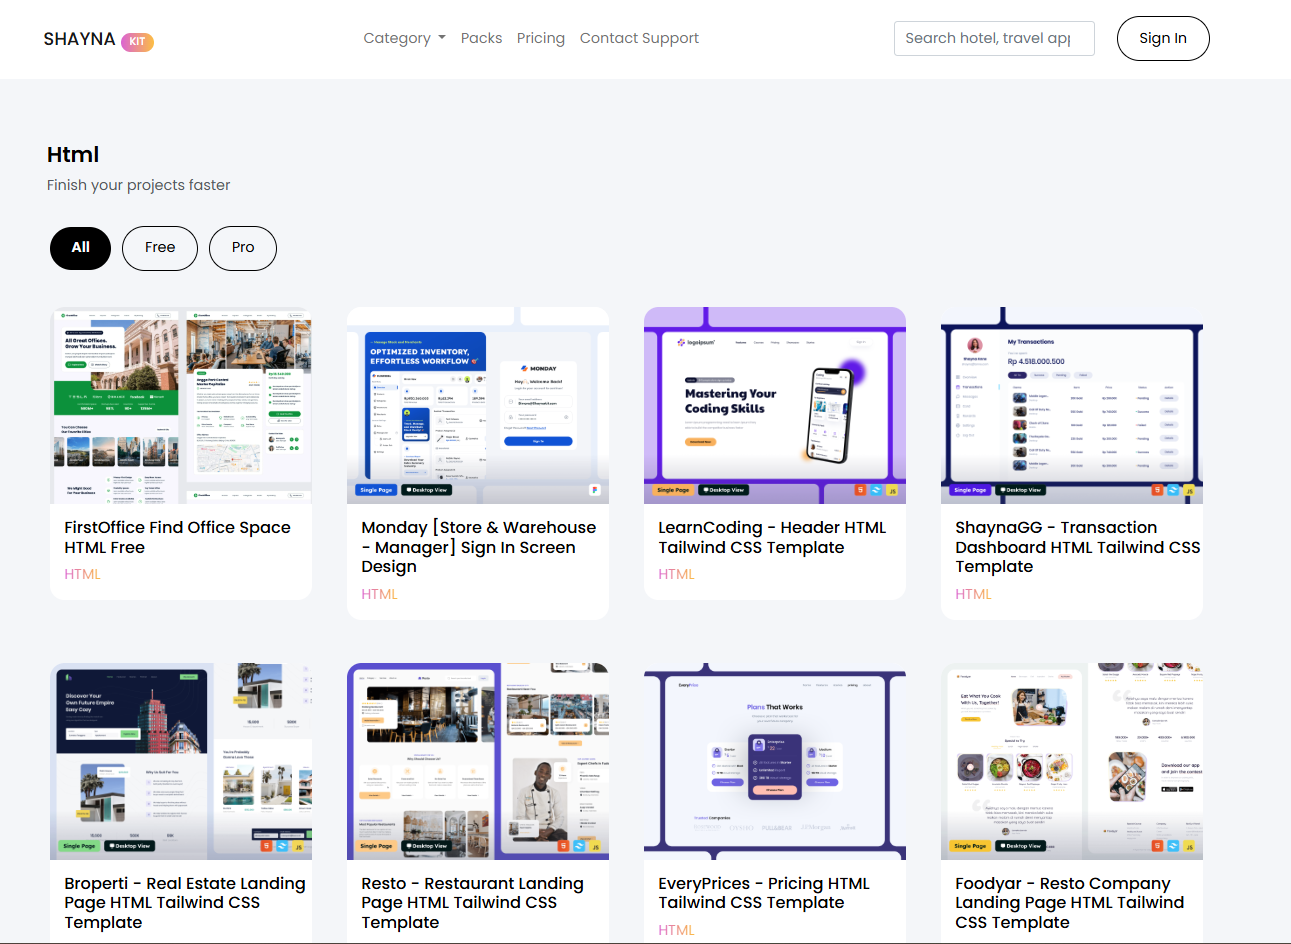Select the All filter pill
1291x944 pixels.
tap(81, 248)
